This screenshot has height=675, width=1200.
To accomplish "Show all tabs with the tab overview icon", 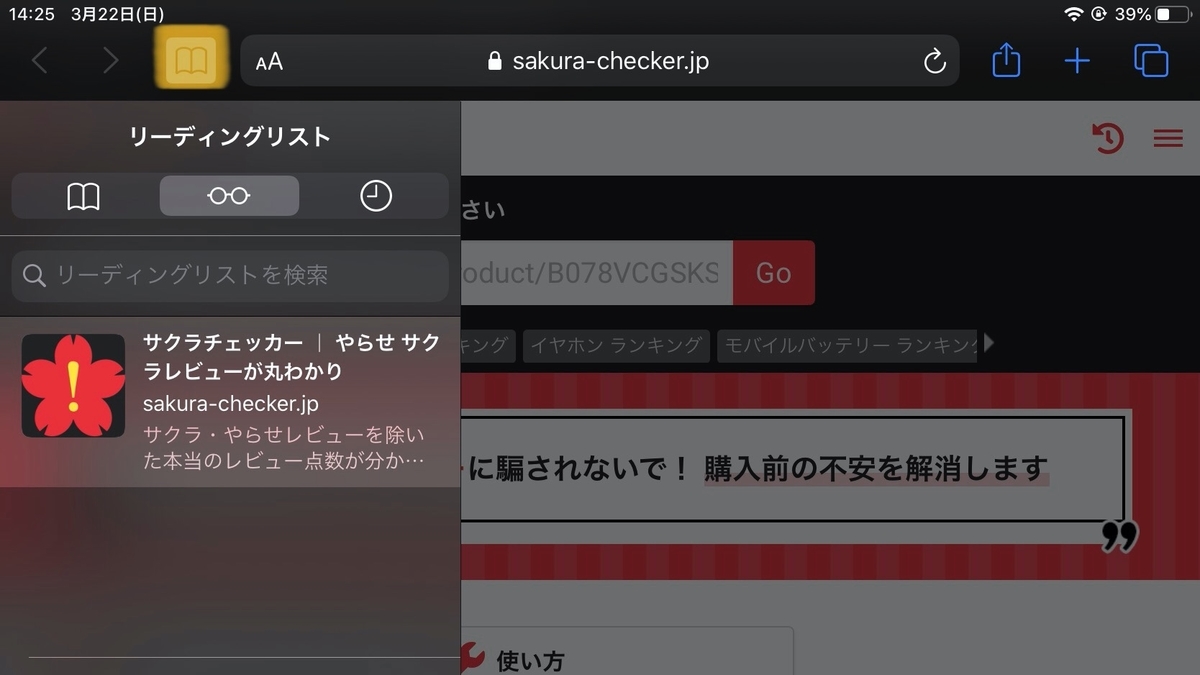I will coord(1151,60).
